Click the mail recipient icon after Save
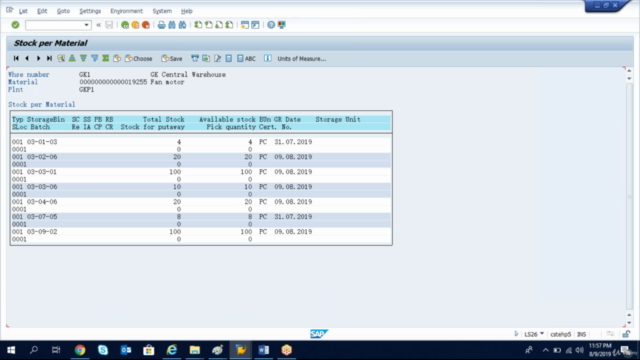The width and height of the screenshot is (640, 360). 195,58
